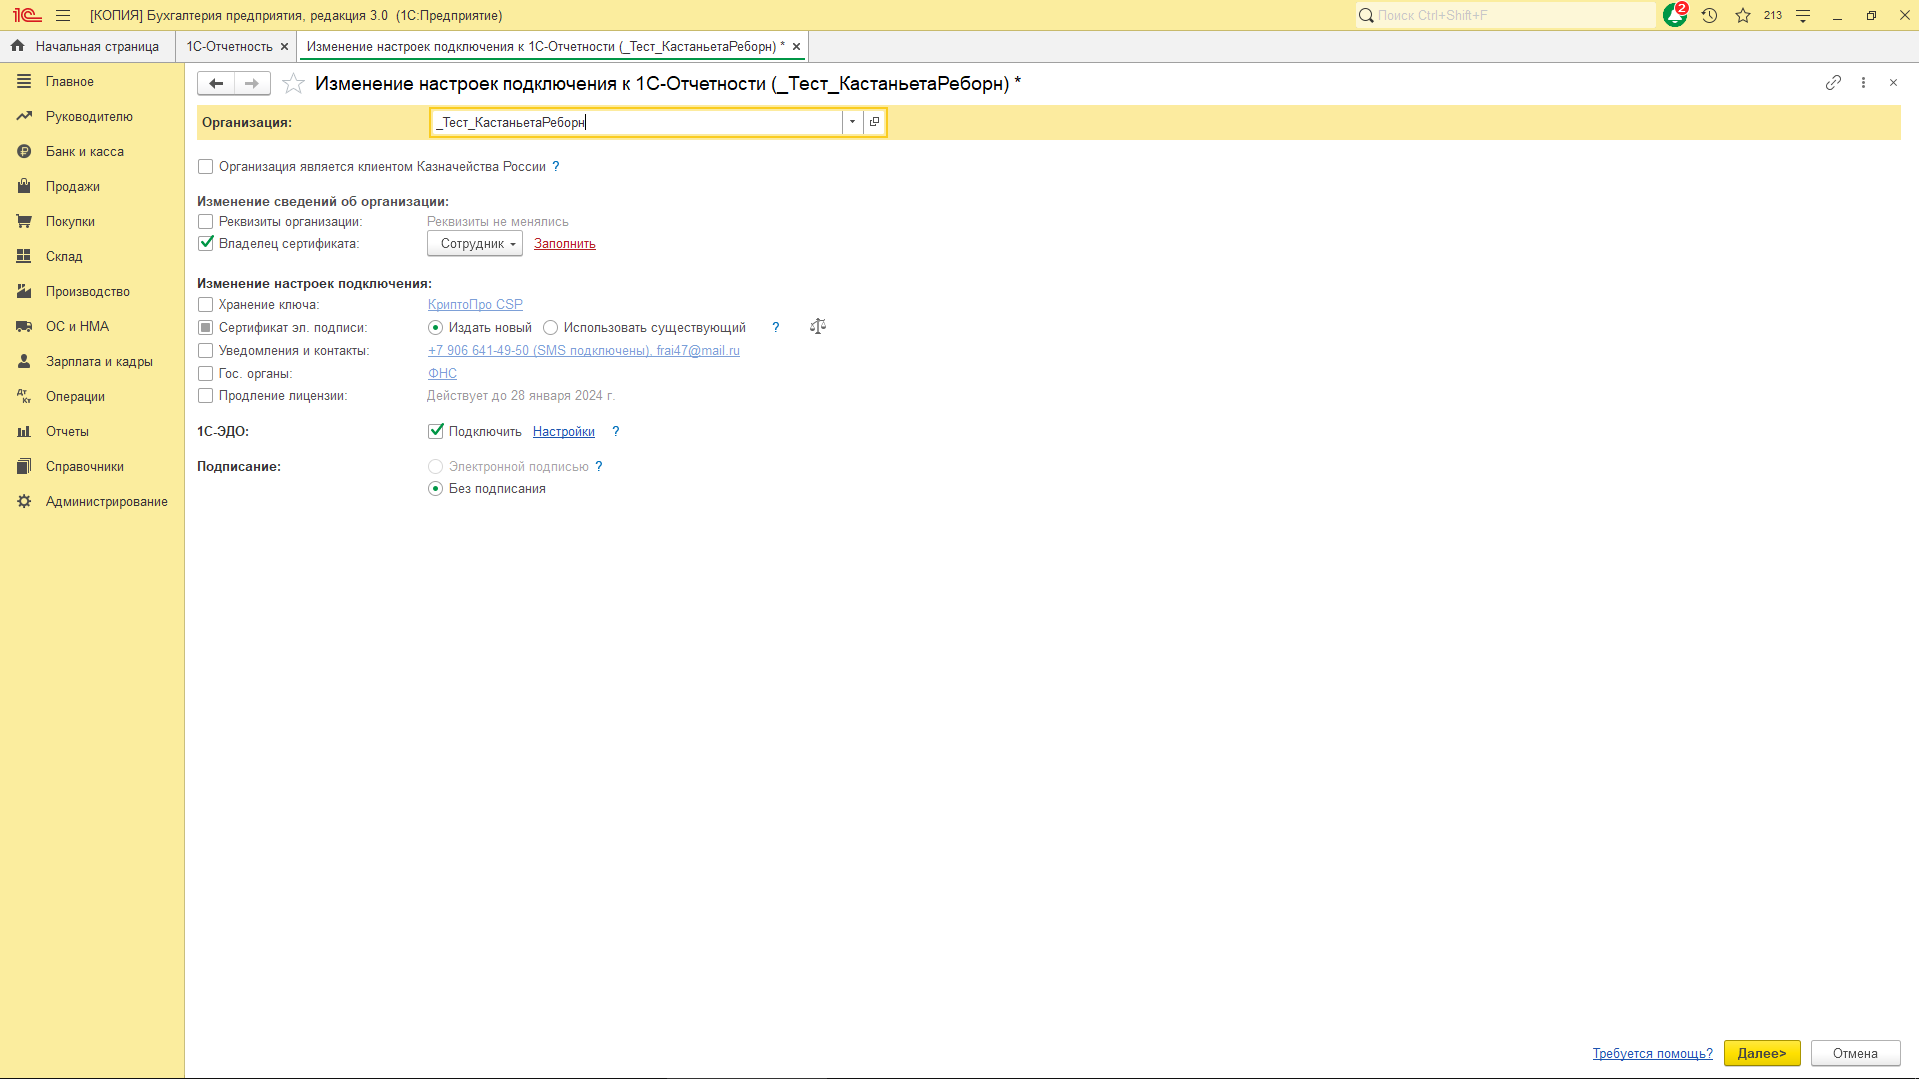Open the title bar settings lines icon
1919x1079 pixels.
click(x=1803, y=15)
